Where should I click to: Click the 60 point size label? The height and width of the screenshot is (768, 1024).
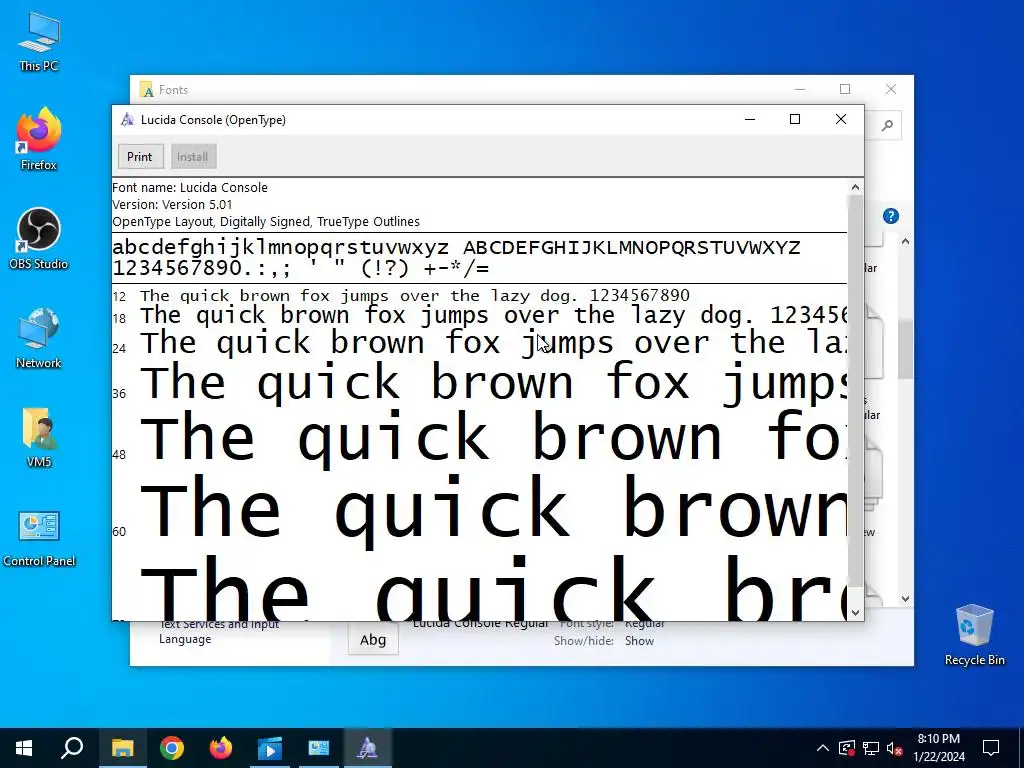point(119,532)
